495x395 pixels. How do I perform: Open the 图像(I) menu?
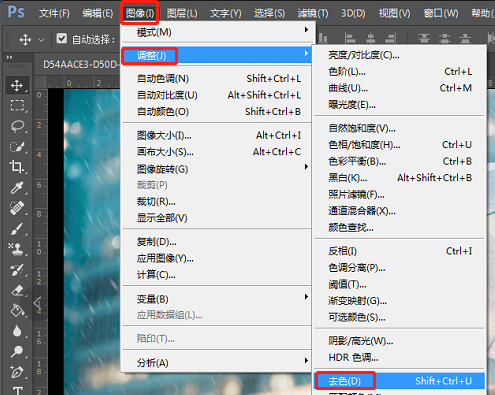click(140, 13)
